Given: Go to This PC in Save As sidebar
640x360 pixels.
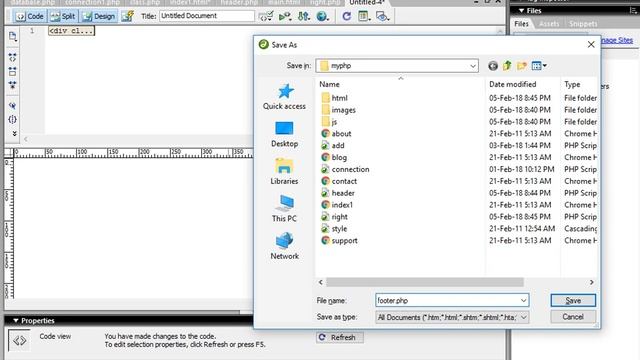Looking at the screenshot, I should pos(284,209).
